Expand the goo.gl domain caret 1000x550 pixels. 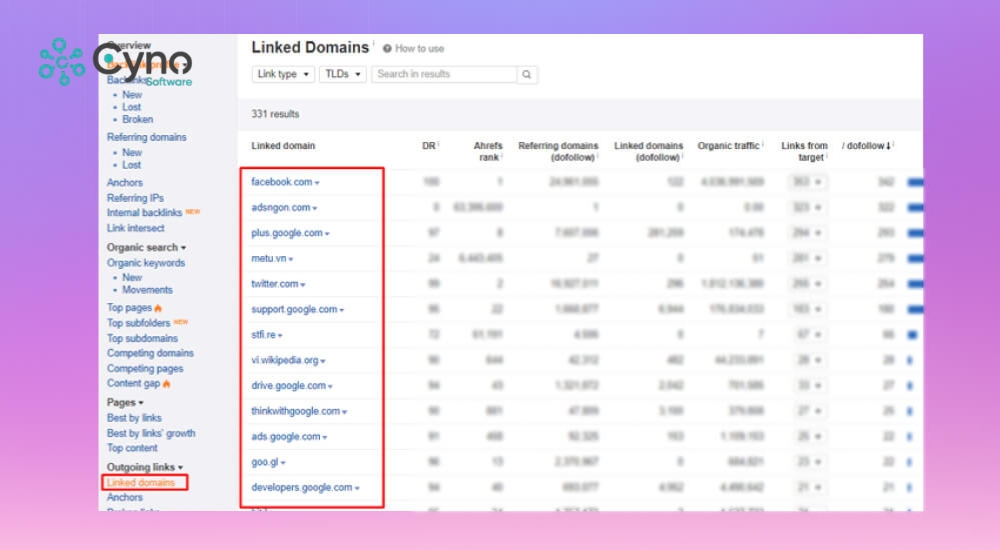point(283,463)
